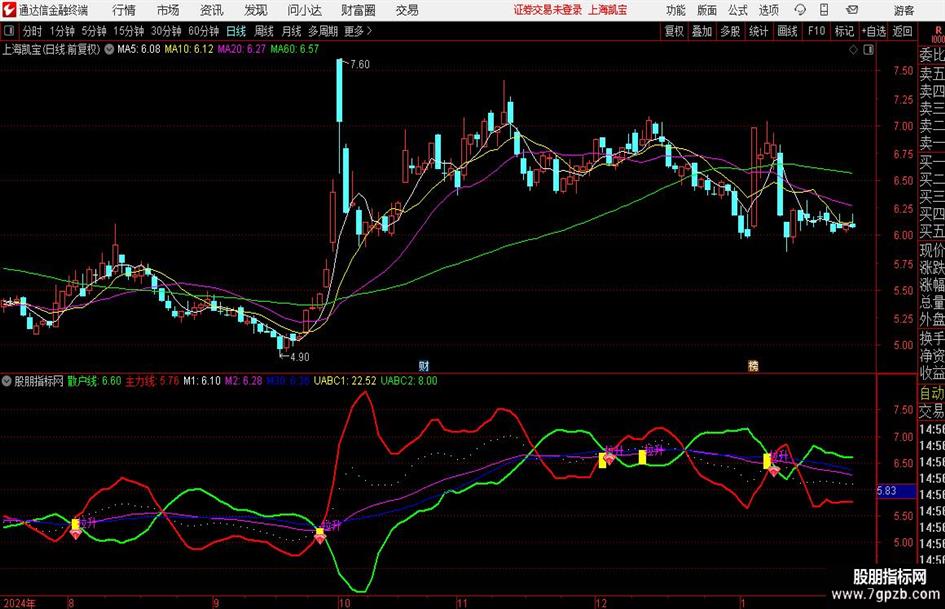The image size is (945, 609).
Task: Click the 财 info marker on chart
Action: point(424,366)
